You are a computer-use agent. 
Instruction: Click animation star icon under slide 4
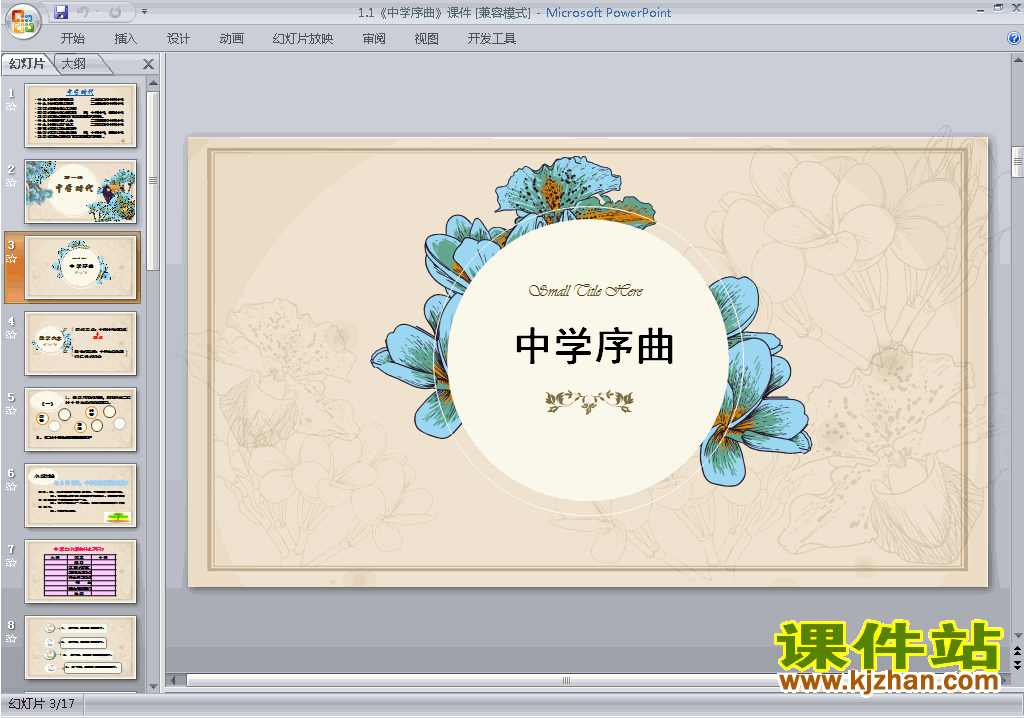pyautogui.click(x=11, y=335)
